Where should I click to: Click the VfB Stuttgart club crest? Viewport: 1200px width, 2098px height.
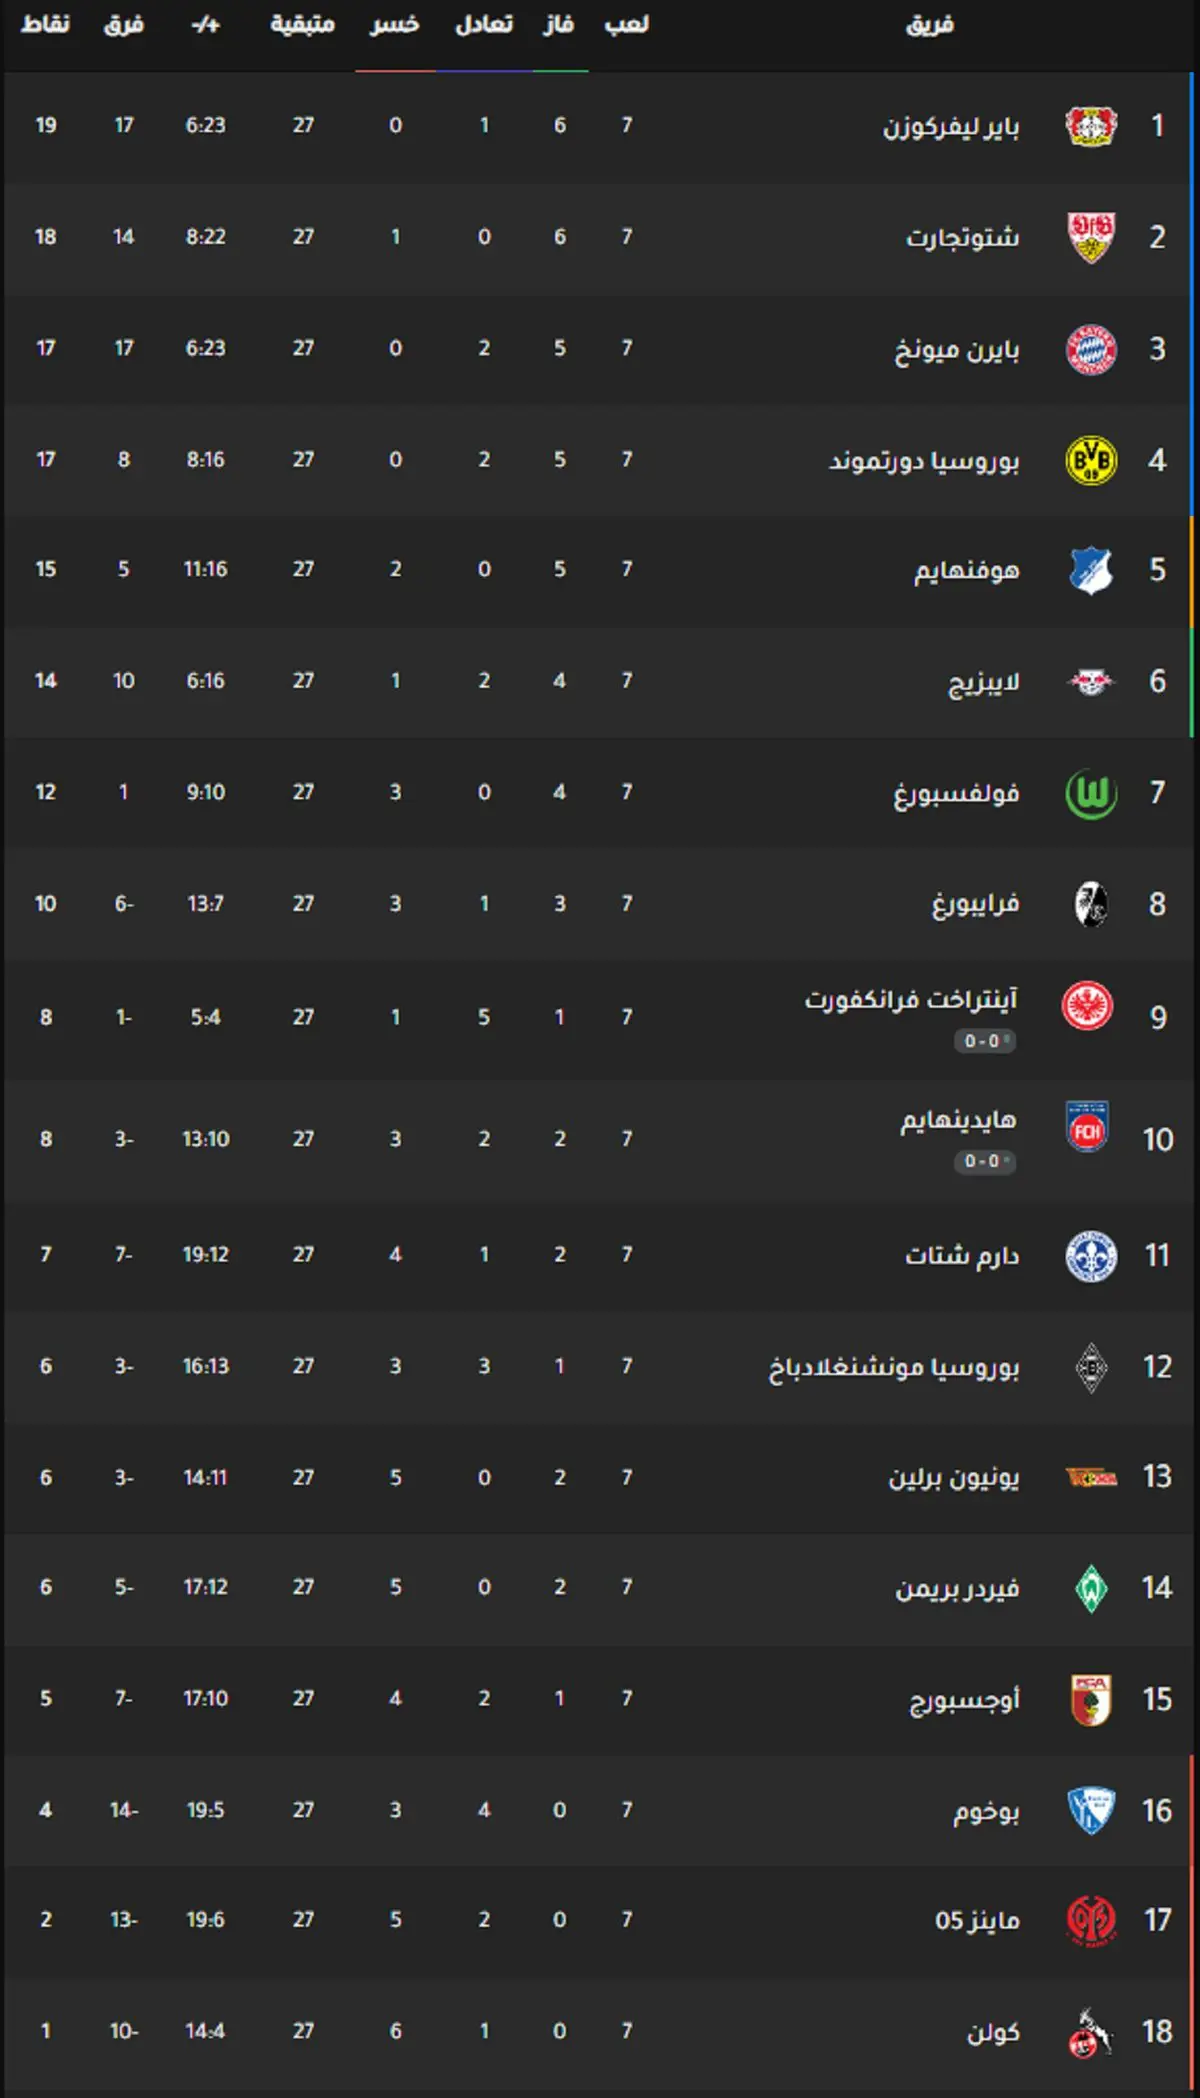coord(1090,237)
